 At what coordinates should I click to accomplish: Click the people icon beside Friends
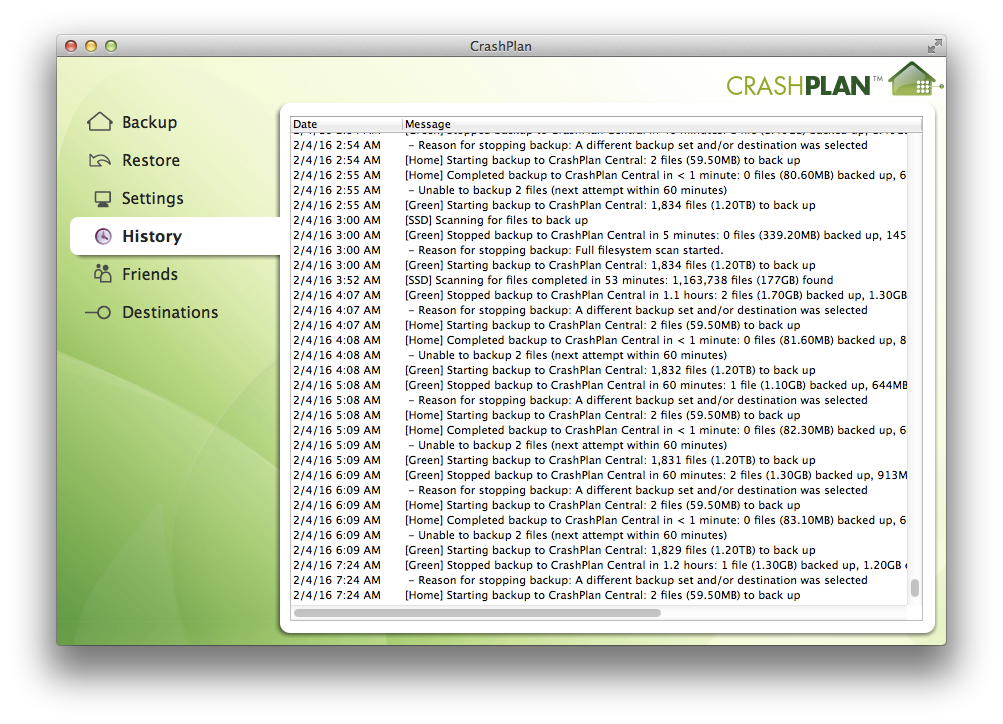point(102,274)
